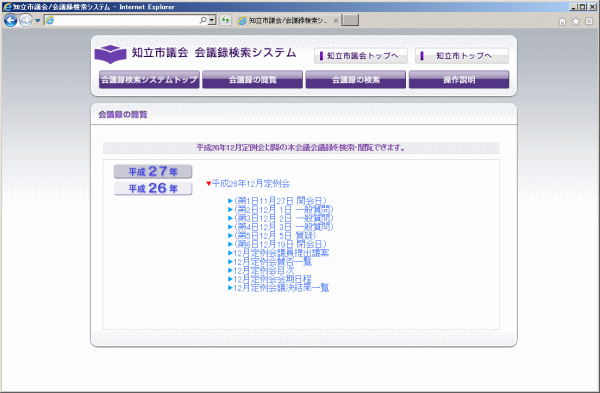Open 操作説明 menu item
Viewport: 600px width, 393px height.
(x=459, y=80)
